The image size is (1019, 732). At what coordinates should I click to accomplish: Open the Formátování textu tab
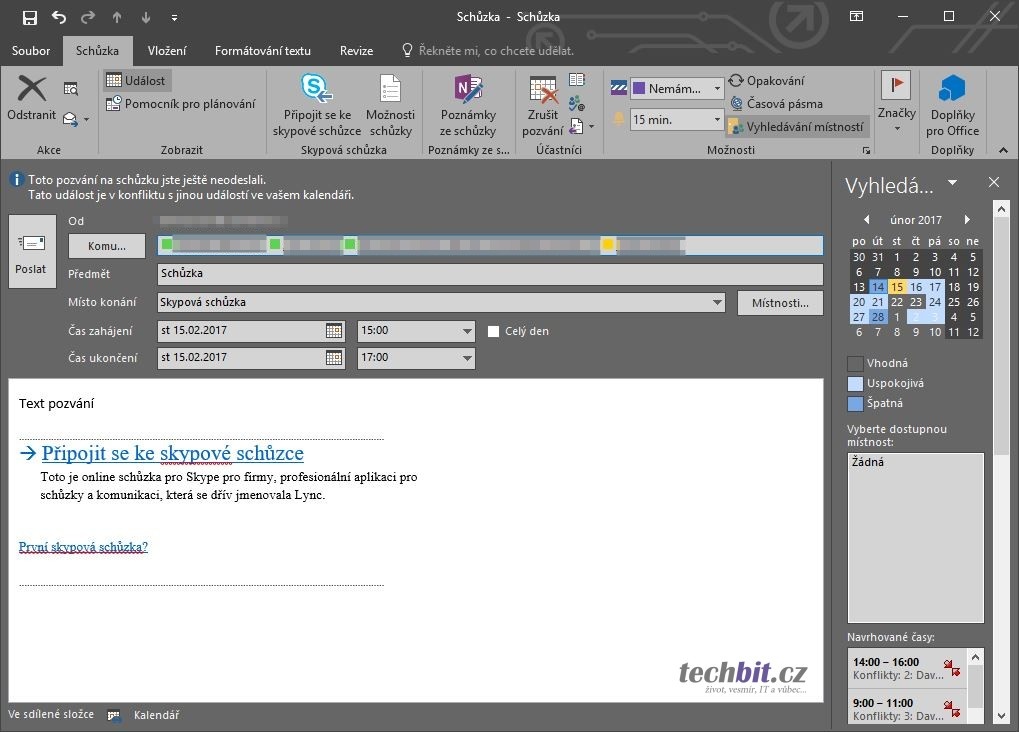262,51
